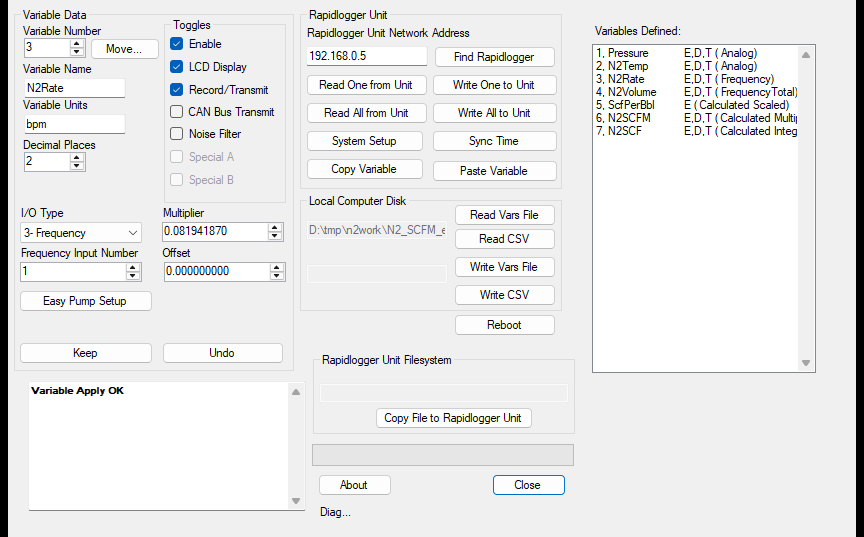864x537 pixels.
Task: Increase Decimal Places with up arrow
Action: [77, 158]
